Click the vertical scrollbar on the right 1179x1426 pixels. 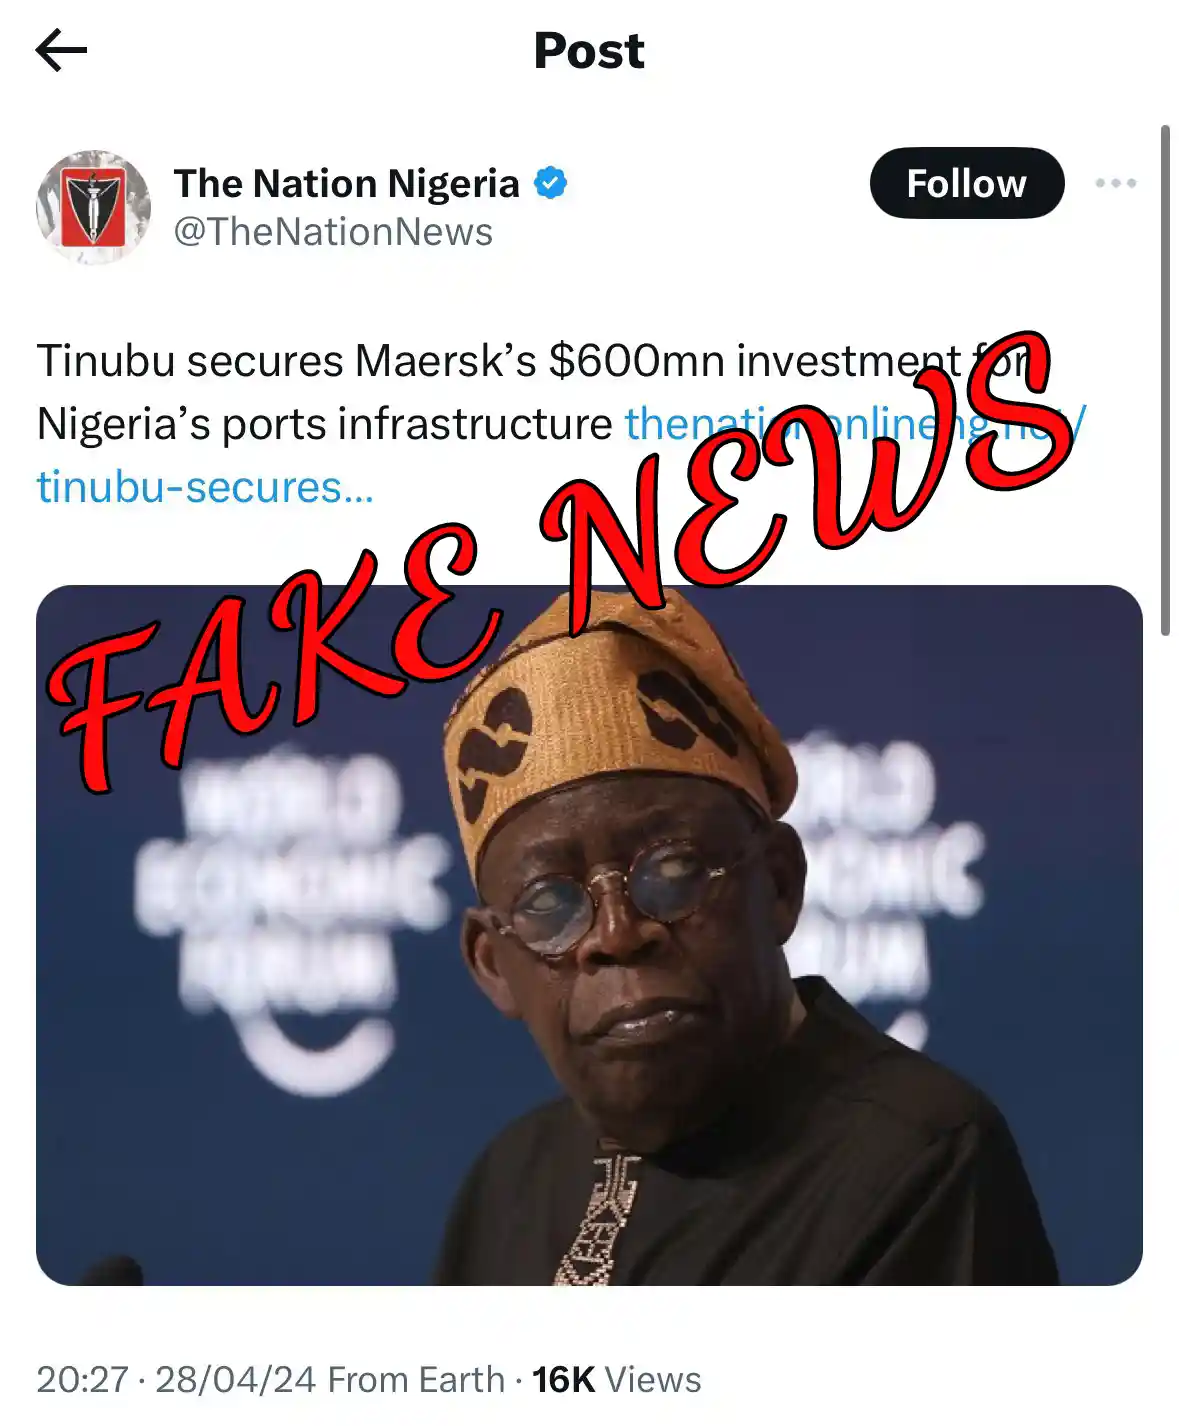pyautogui.click(x=1165, y=380)
